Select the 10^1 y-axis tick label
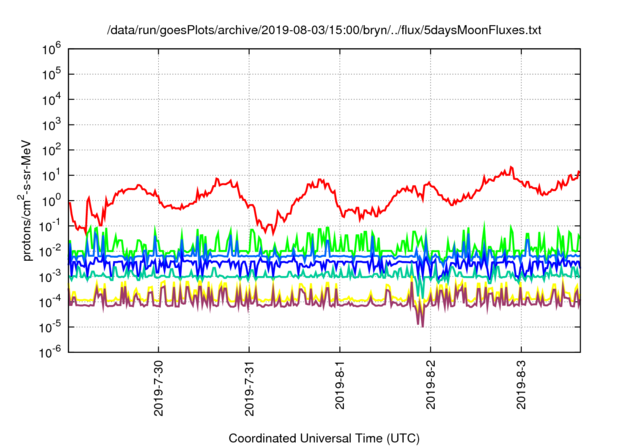Viewport: 640px width, 448px height. click(x=51, y=176)
